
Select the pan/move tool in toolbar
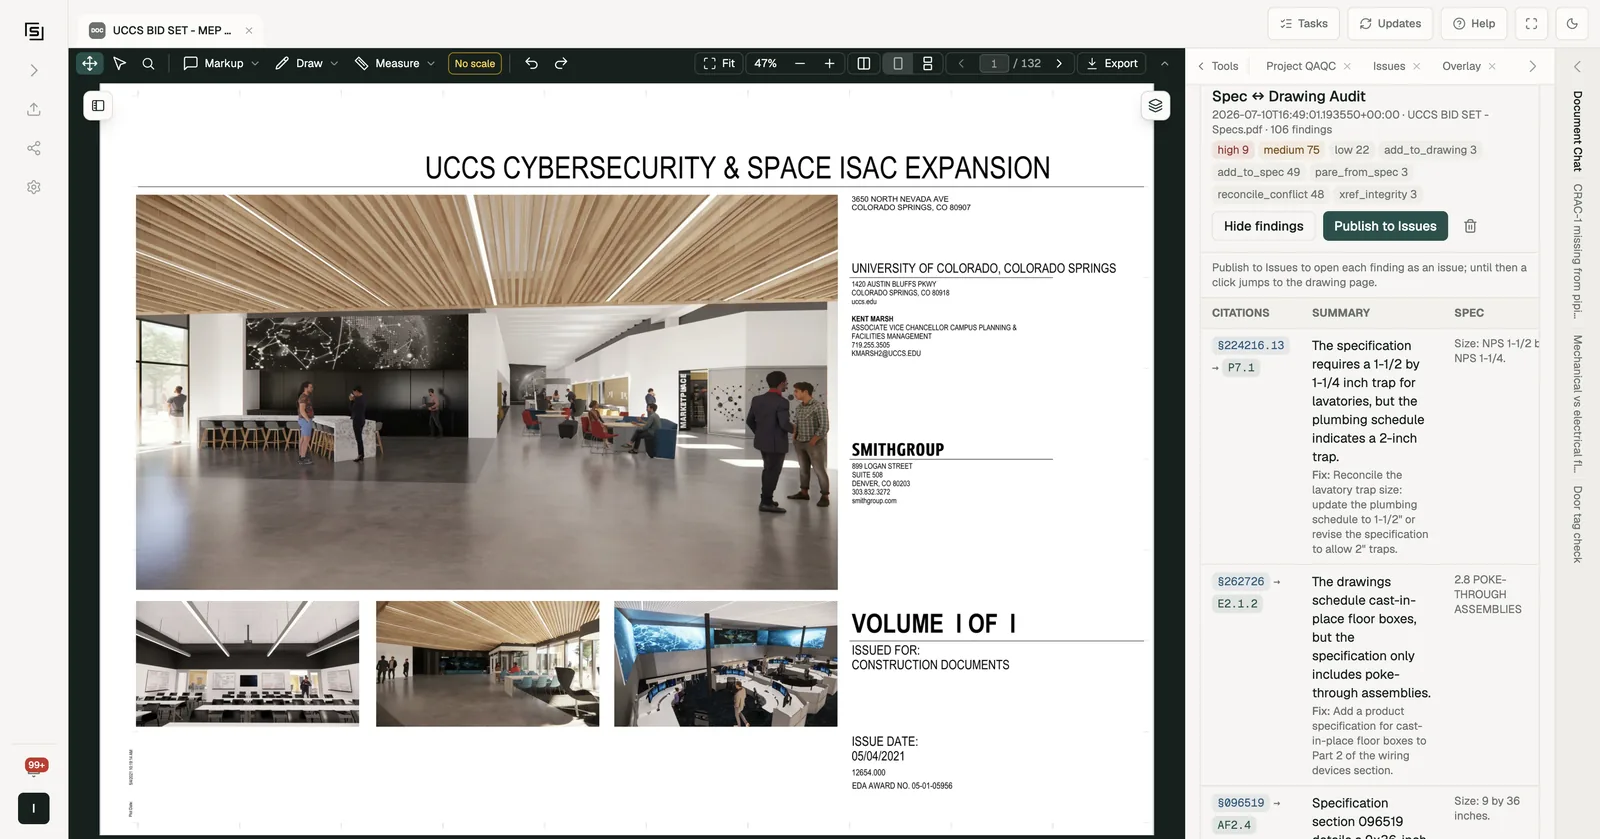90,63
